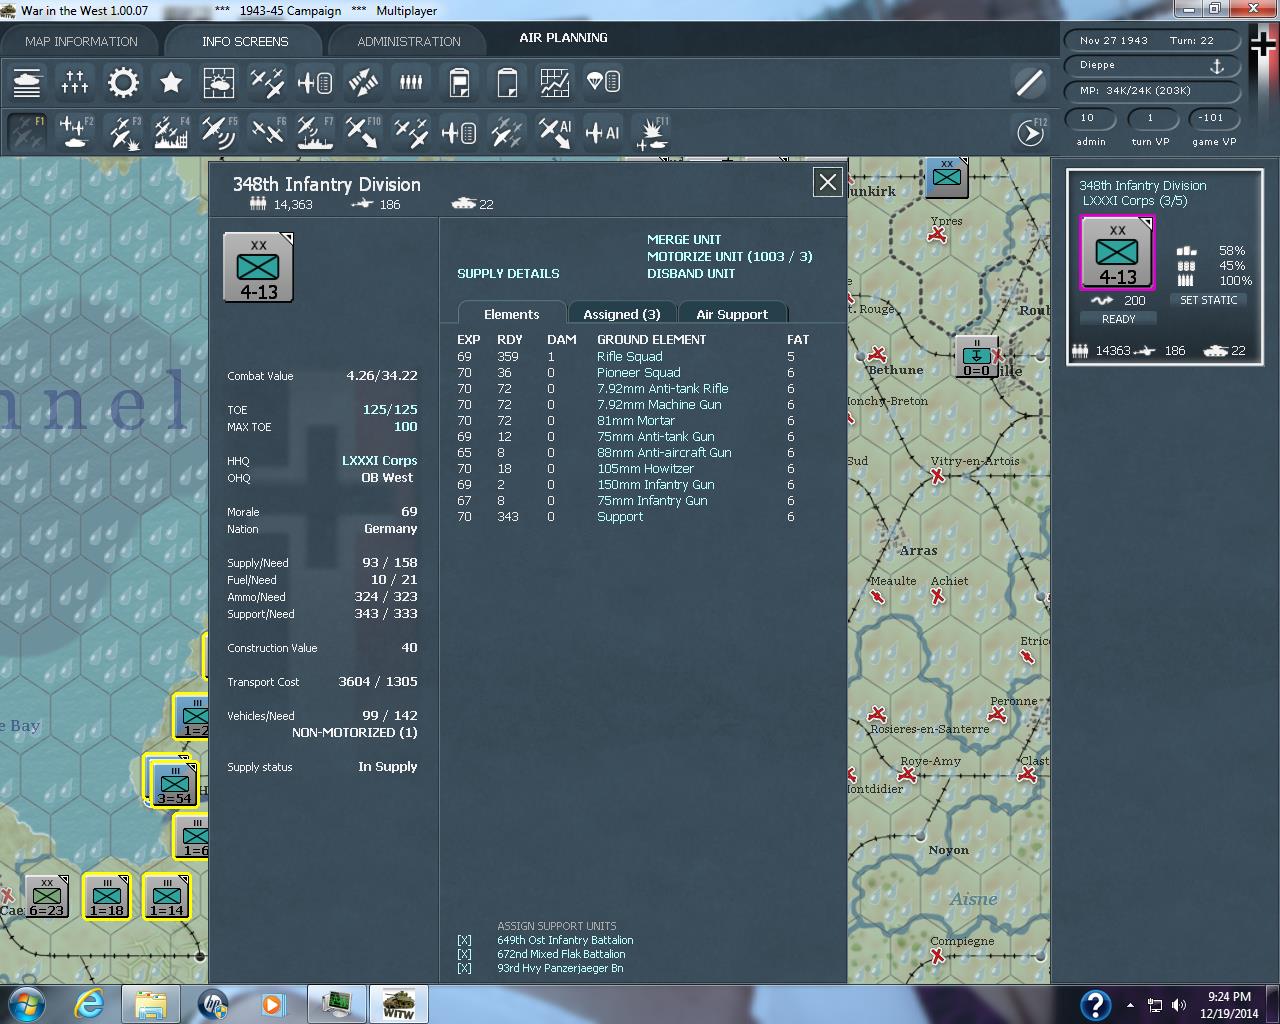
Task: Open the order of battle tank icon
Action: (27, 82)
